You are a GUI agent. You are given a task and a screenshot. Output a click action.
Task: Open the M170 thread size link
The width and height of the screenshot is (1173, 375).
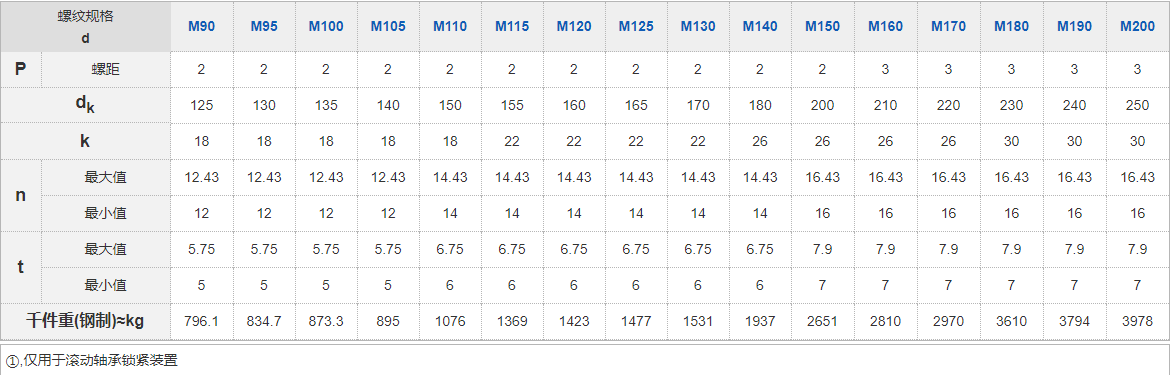point(949,26)
